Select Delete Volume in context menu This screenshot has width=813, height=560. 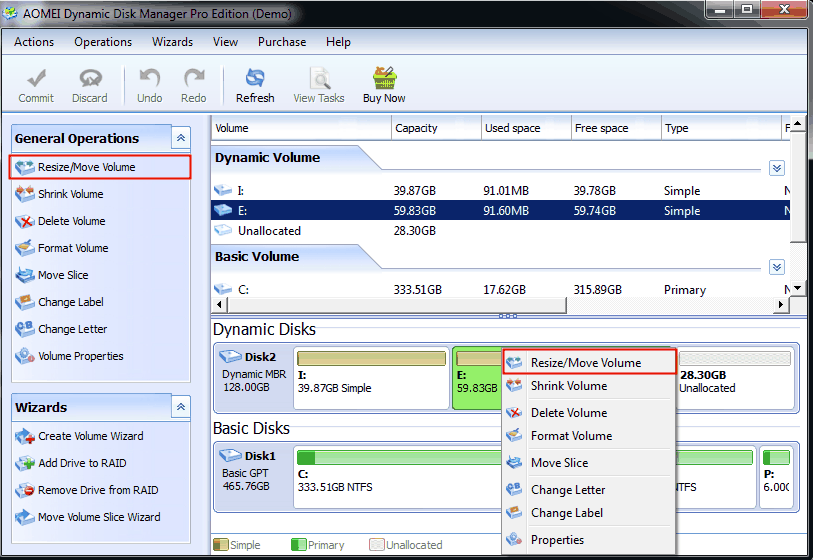(x=590, y=413)
